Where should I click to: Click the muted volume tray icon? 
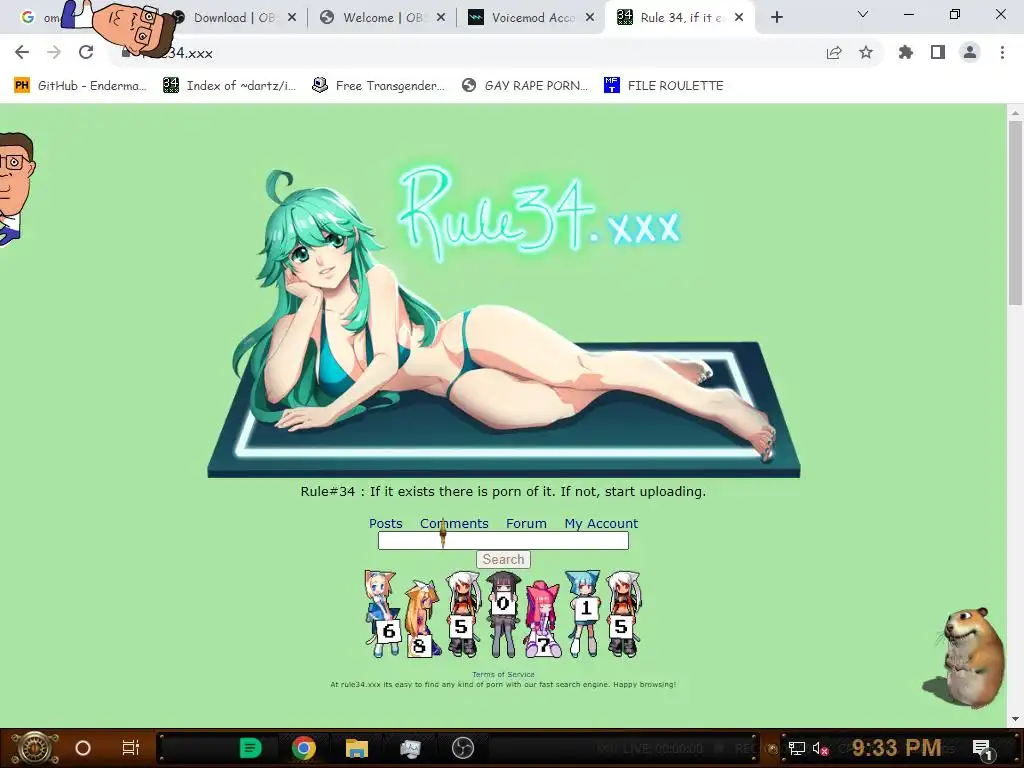point(820,748)
